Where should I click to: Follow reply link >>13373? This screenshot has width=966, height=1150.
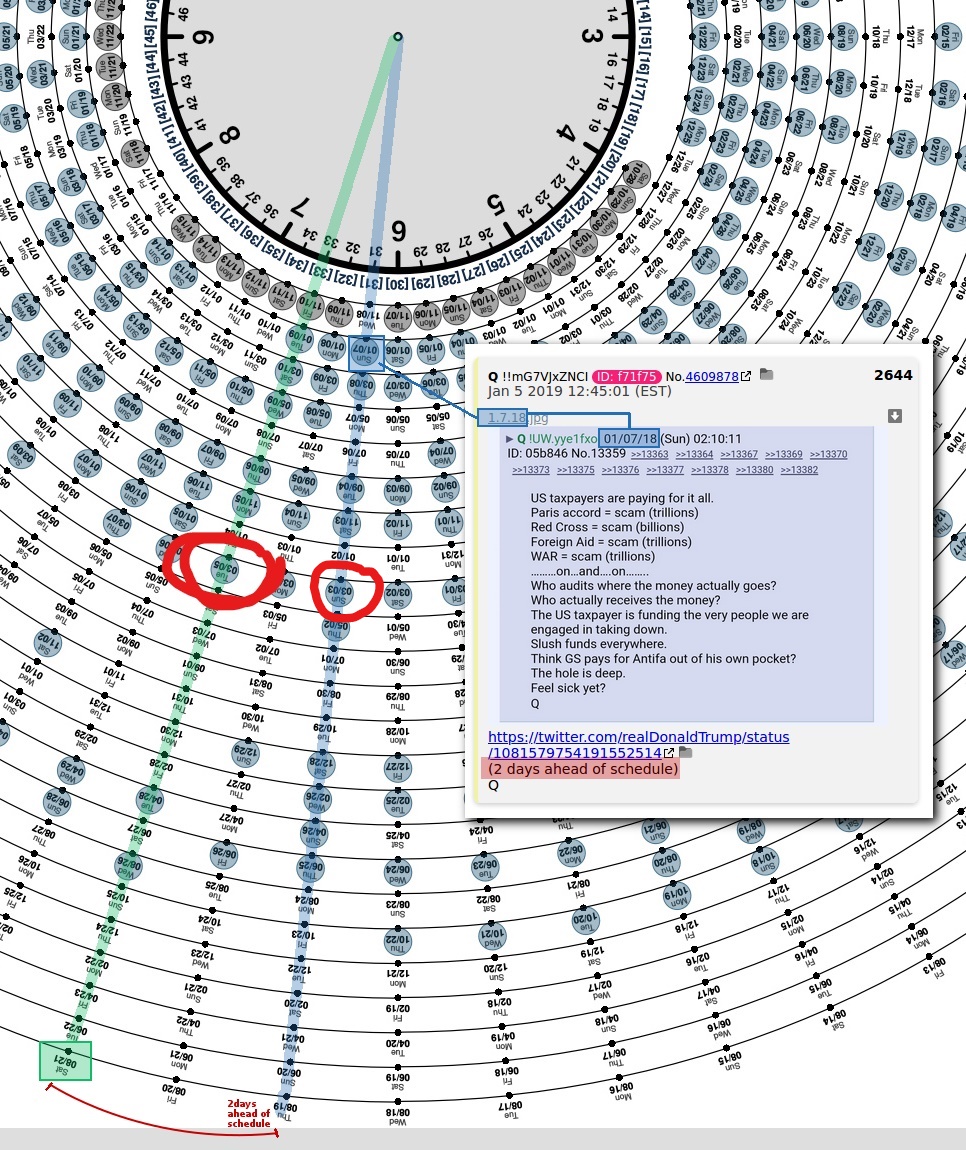coord(530,470)
